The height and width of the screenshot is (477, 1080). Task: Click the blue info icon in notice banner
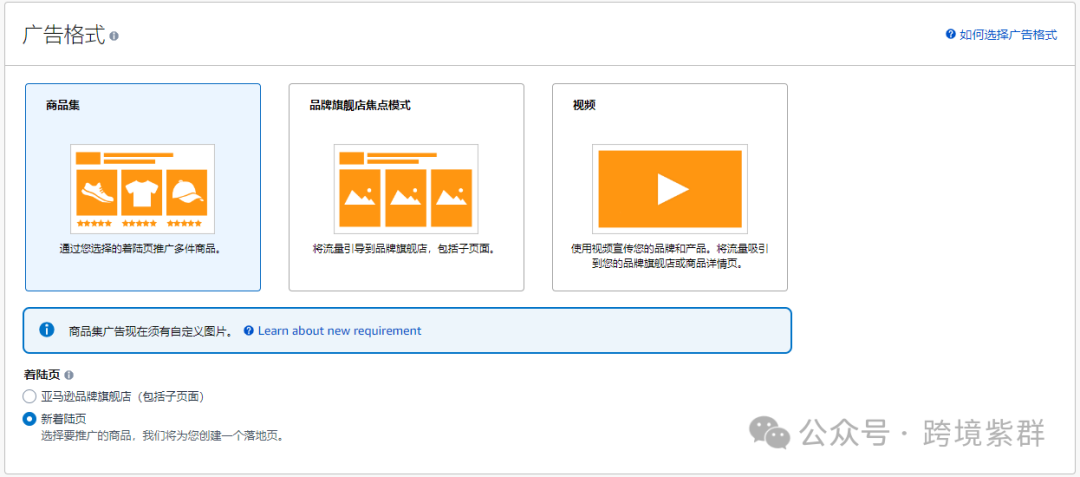[x=46, y=330]
